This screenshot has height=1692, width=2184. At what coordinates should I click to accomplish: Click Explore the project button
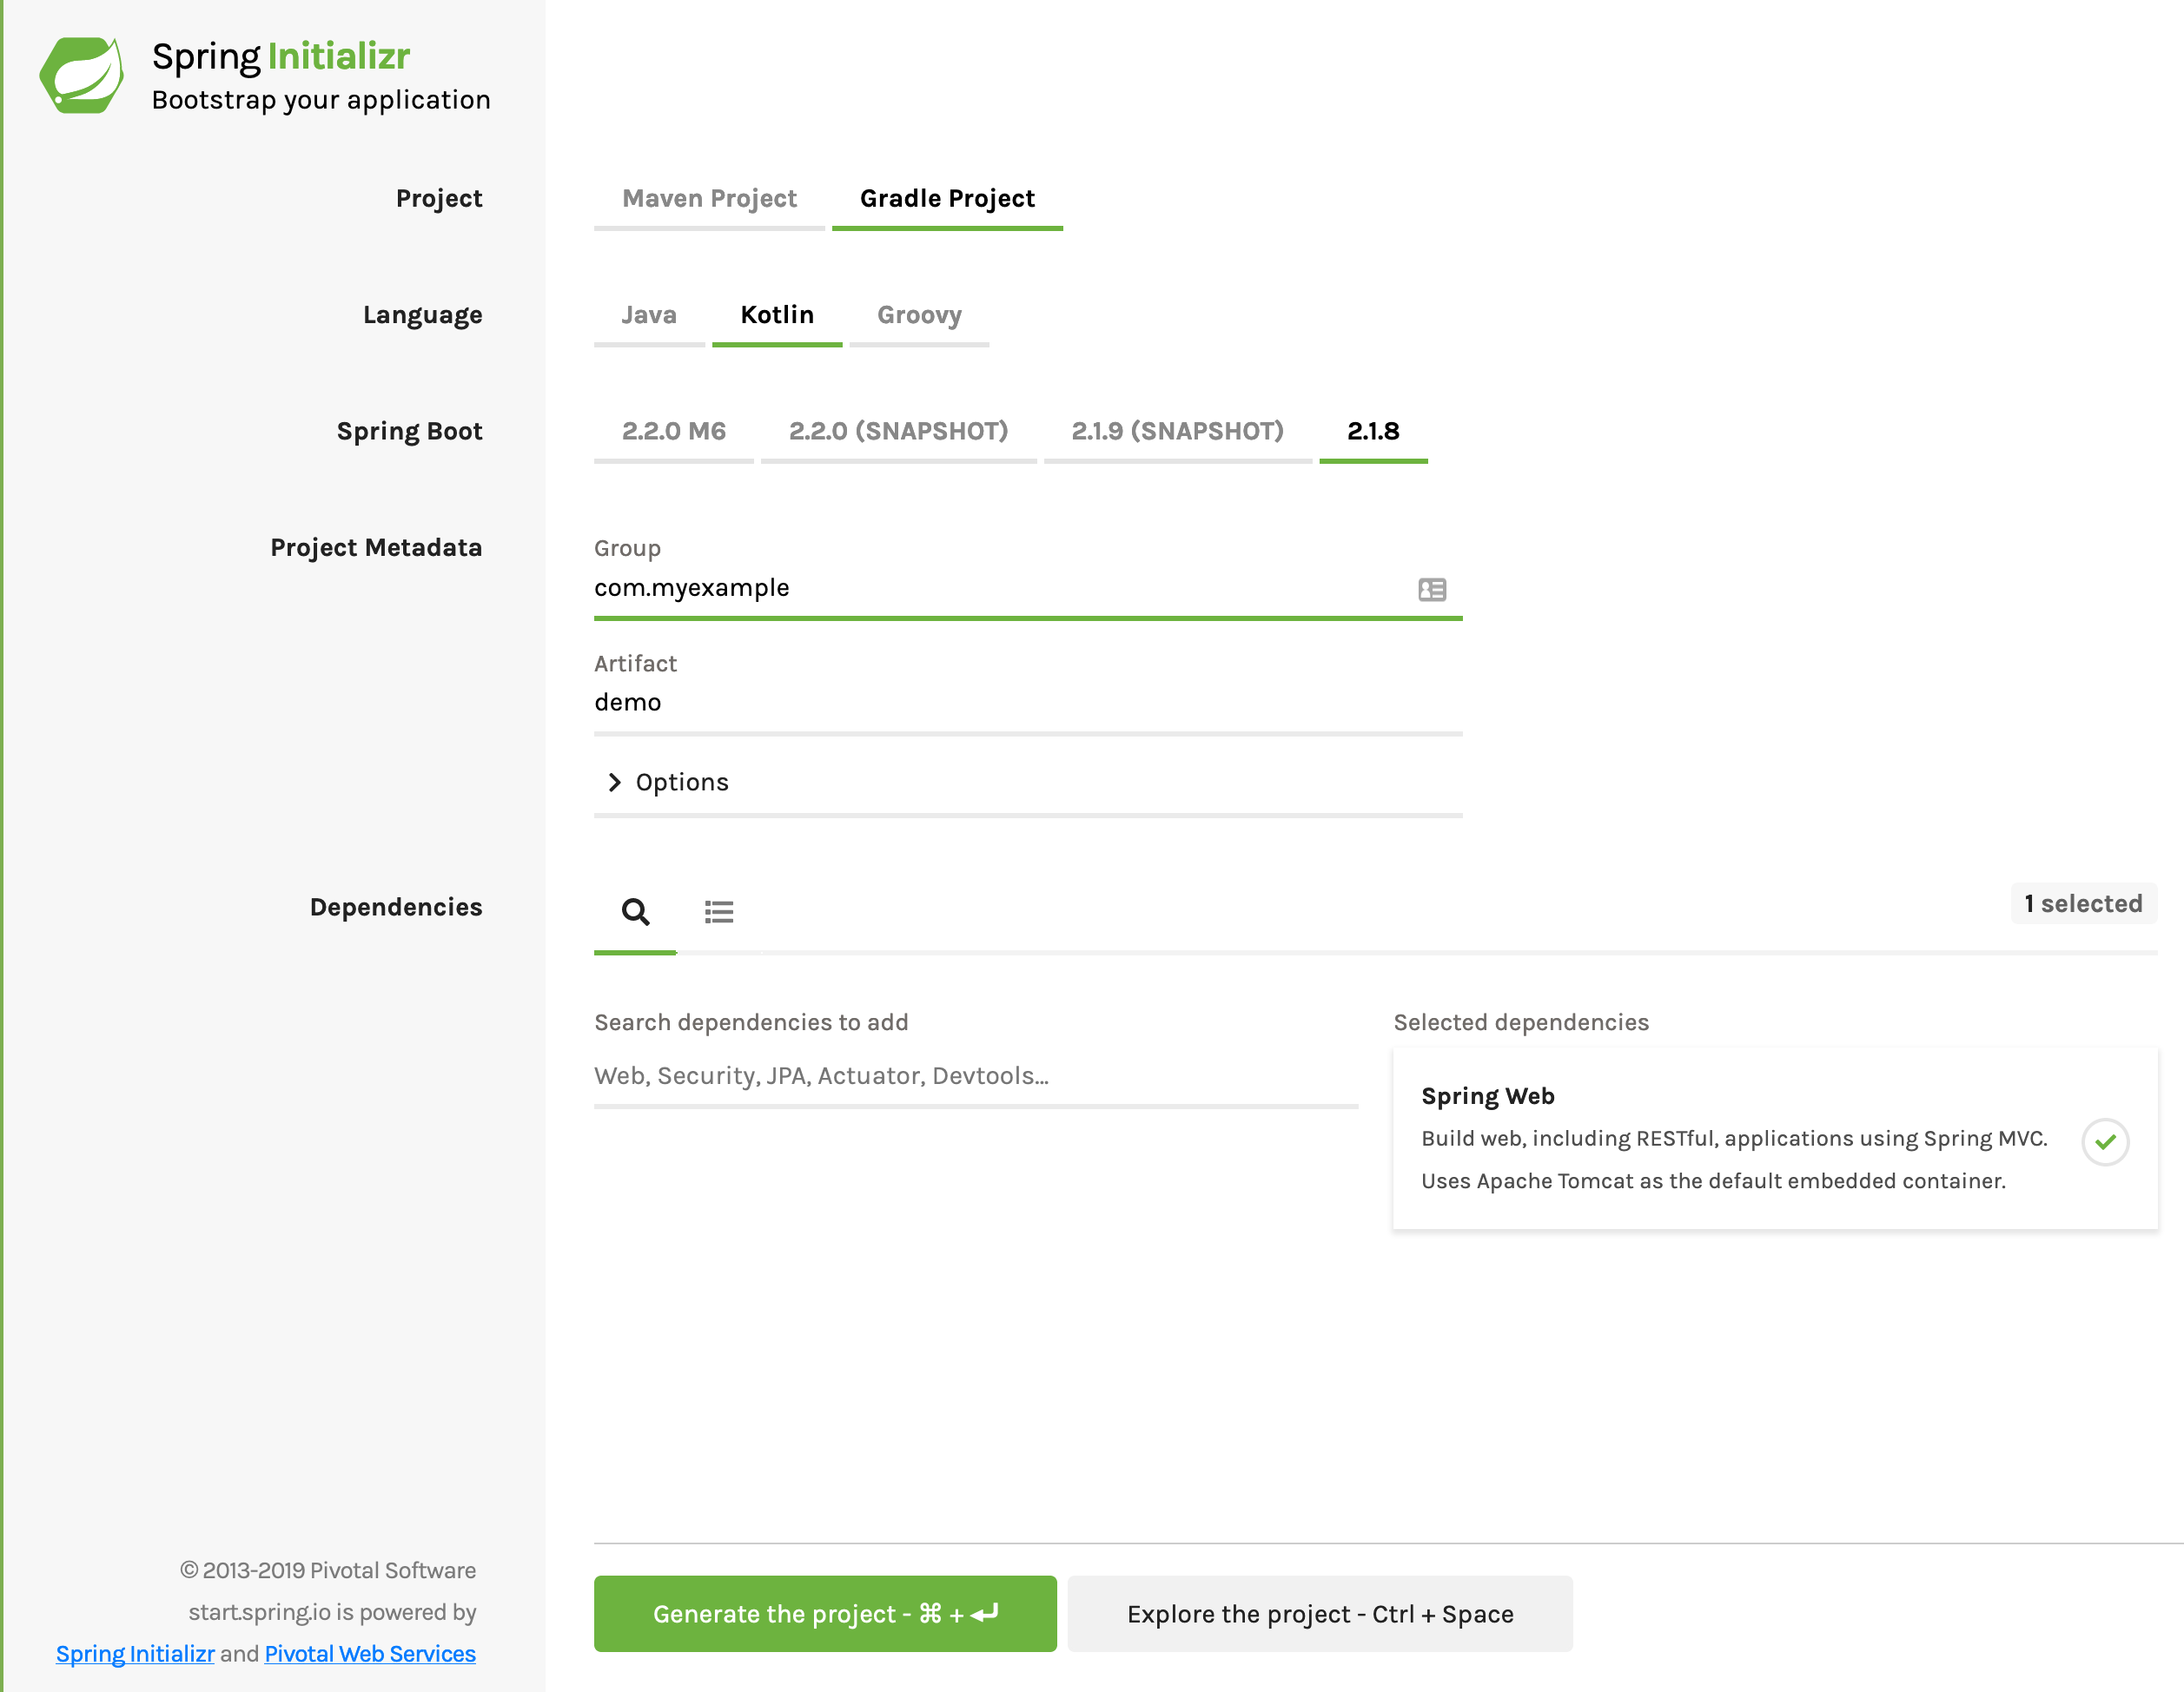point(1320,1613)
